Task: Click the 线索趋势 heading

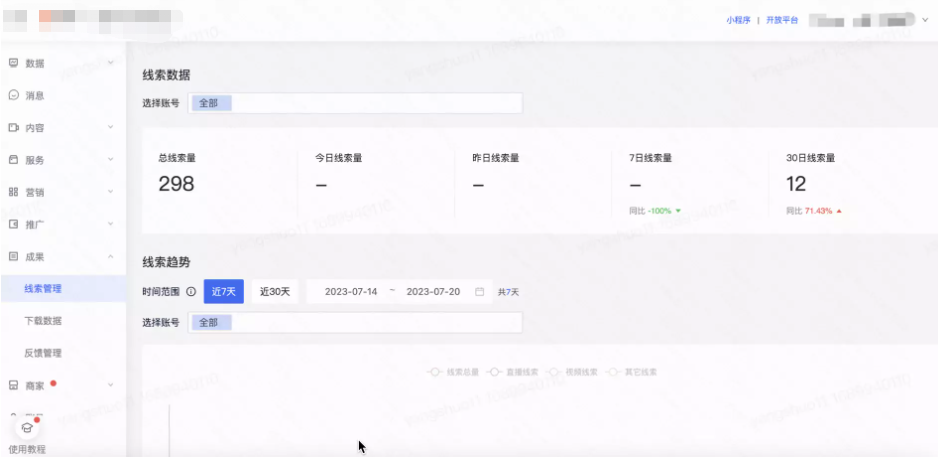Action: (166, 262)
